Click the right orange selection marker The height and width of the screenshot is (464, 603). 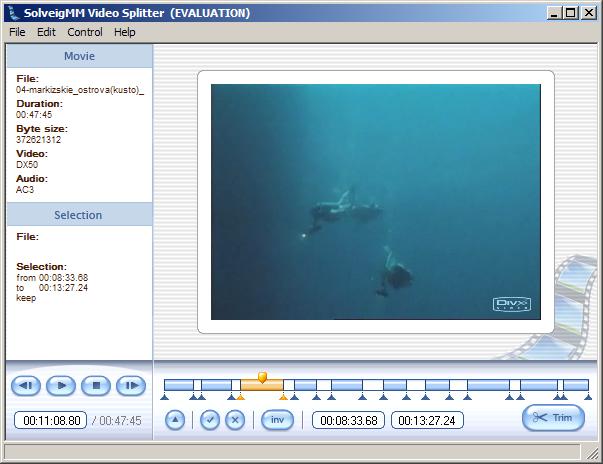point(283,397)
